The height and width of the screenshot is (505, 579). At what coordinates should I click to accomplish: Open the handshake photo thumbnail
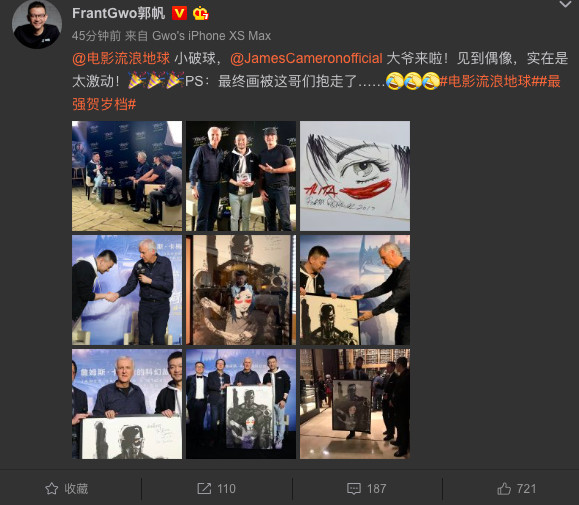[x=127, y=290]
